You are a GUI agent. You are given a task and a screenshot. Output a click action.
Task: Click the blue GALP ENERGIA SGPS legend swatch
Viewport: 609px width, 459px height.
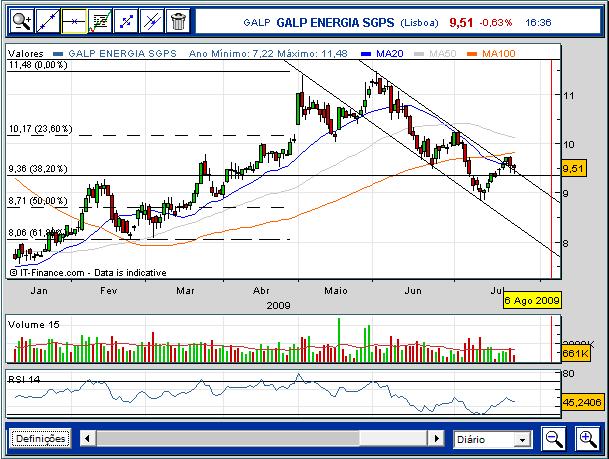[58, 54]
